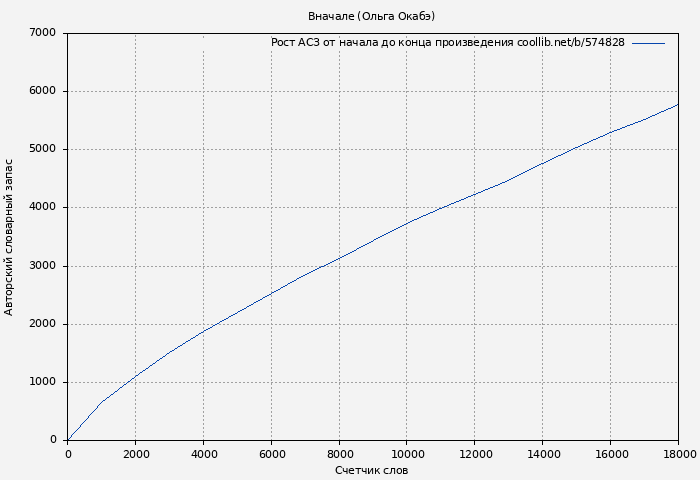Click the Y-axis label "Авторский словарный запас"
Screen dimensions: 700x480
[x=10, y=237]
